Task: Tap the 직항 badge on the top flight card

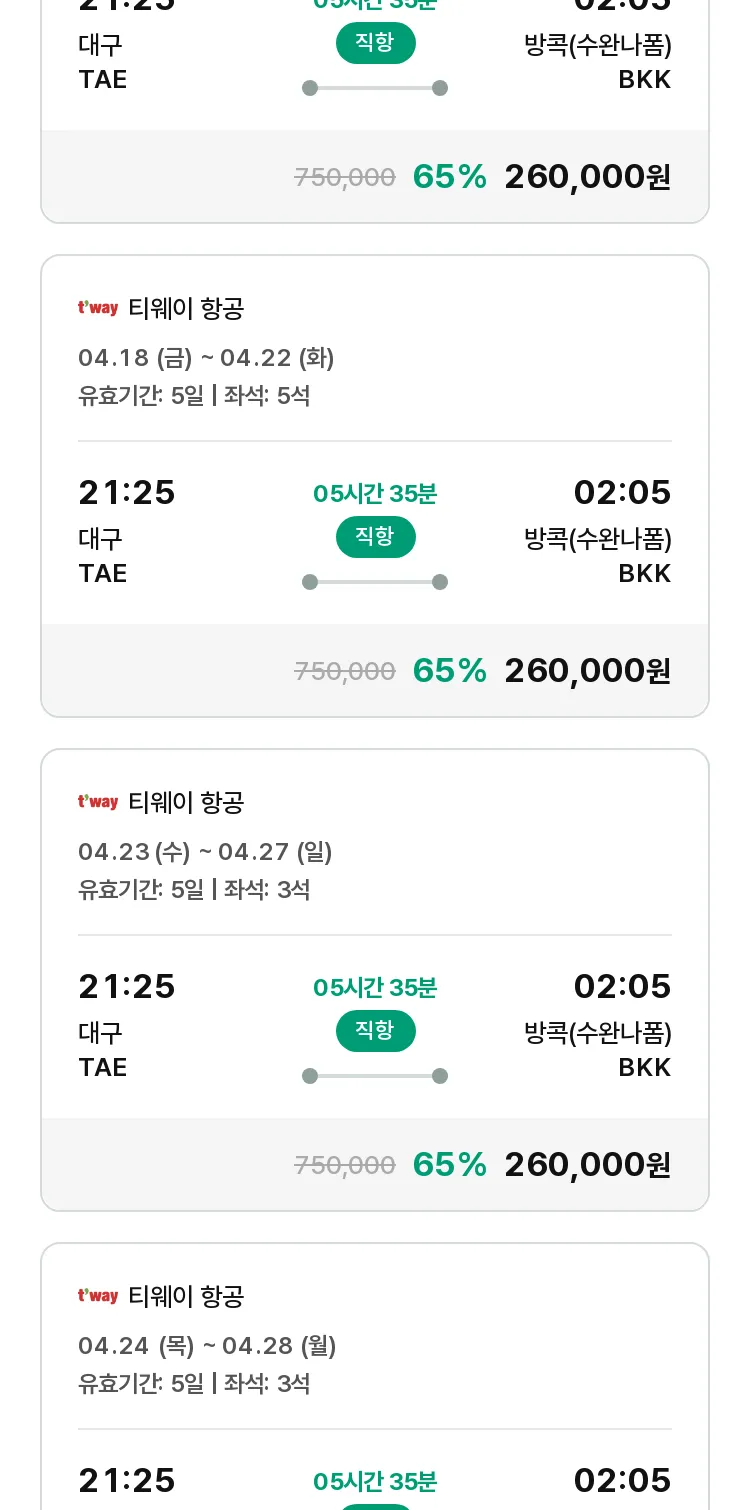Action: [x=375, y=43]
